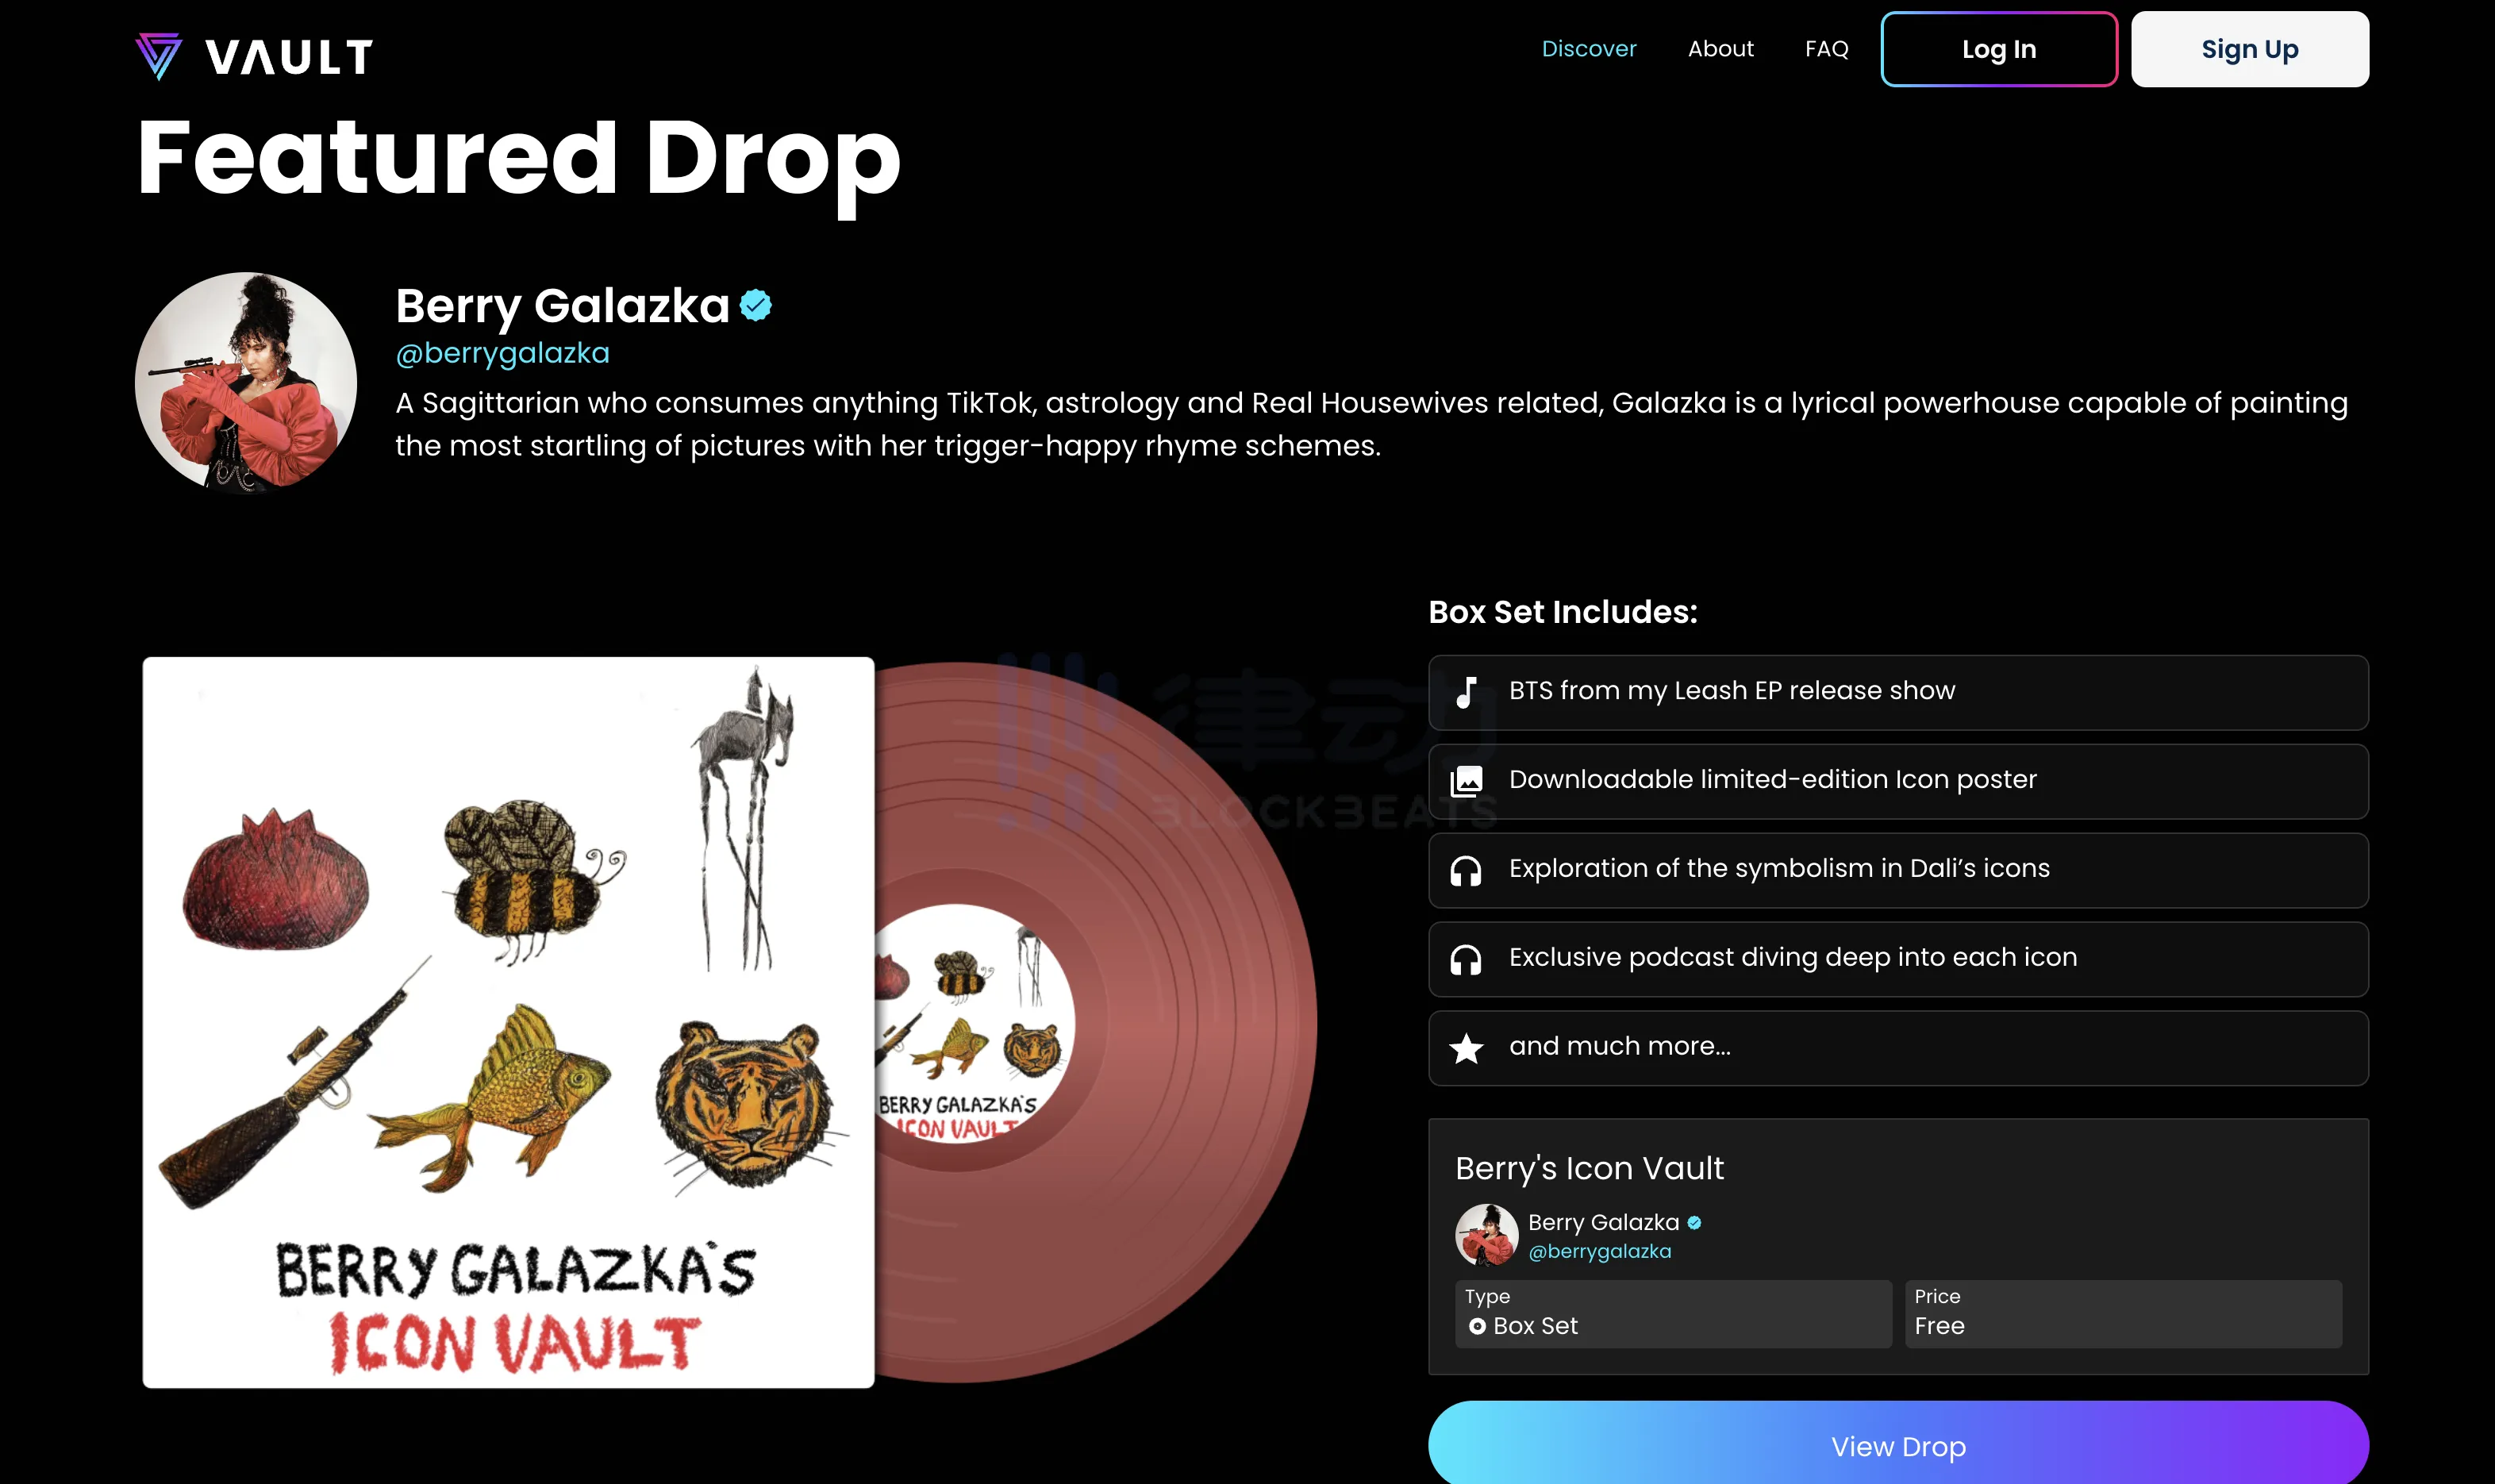Toggle the Log In button state
2495x1484 pixels.
point(1997,49)
